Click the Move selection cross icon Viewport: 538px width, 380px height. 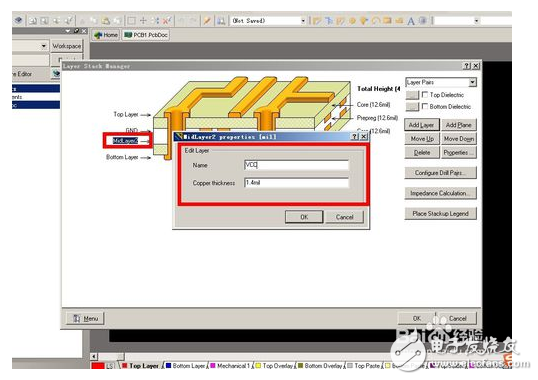[143, 21]
